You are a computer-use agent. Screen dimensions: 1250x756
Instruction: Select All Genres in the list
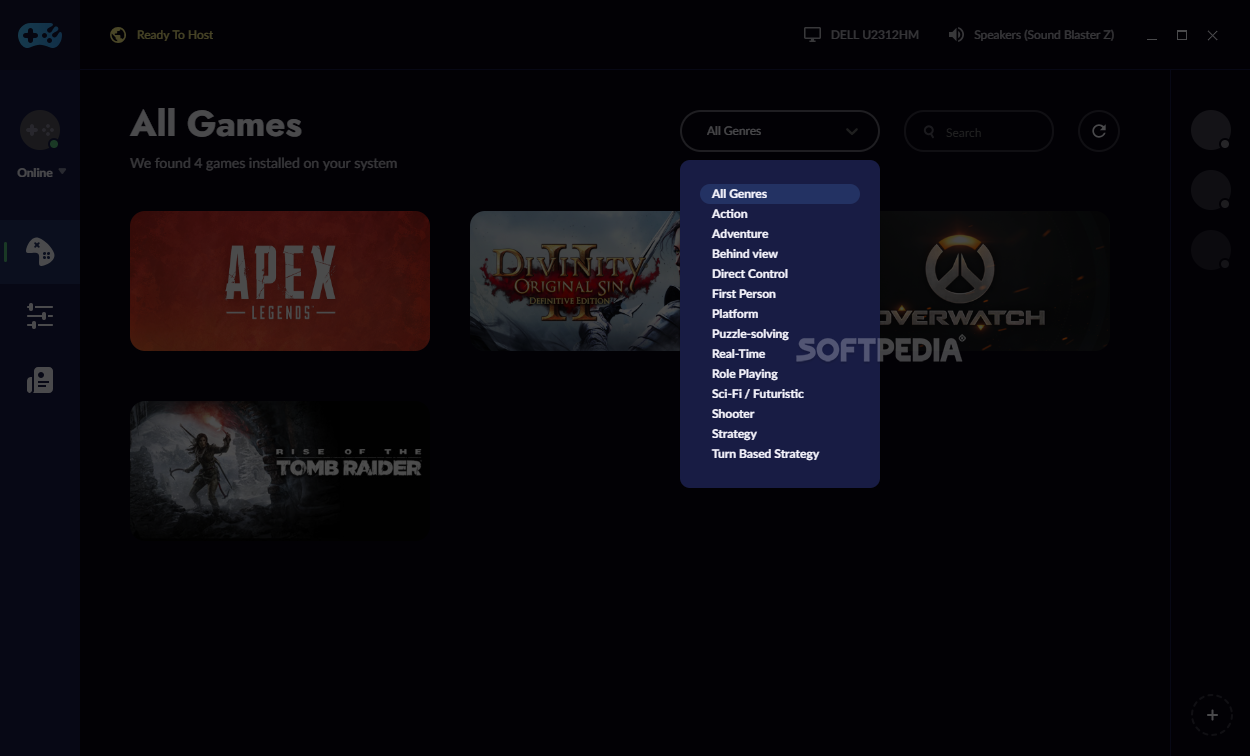(780, 194)
